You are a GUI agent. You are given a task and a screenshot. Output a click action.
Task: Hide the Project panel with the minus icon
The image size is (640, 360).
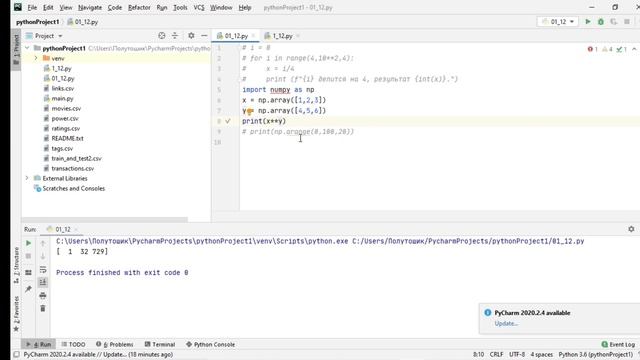[204, 36]
